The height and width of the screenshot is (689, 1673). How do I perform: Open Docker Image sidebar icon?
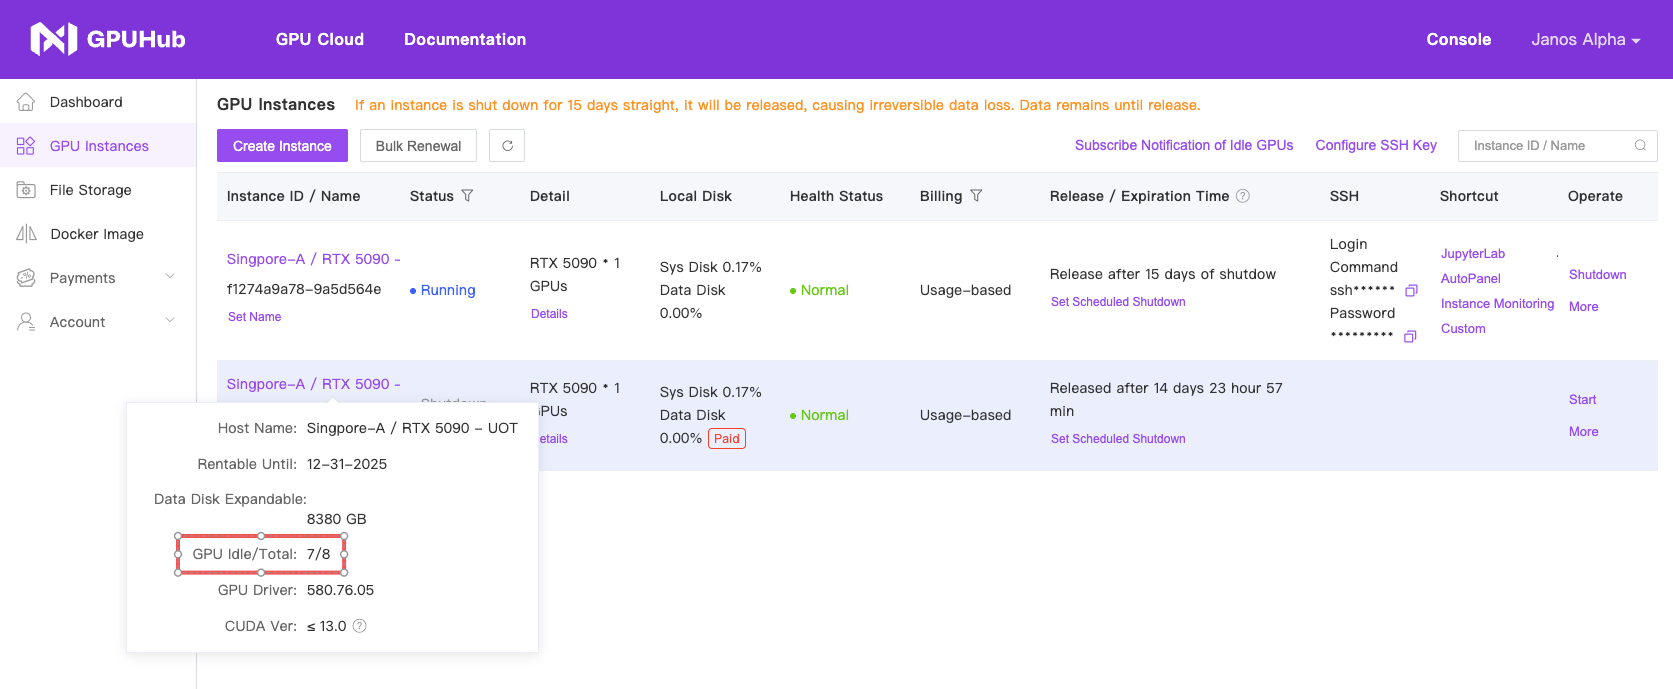(26, 234)
